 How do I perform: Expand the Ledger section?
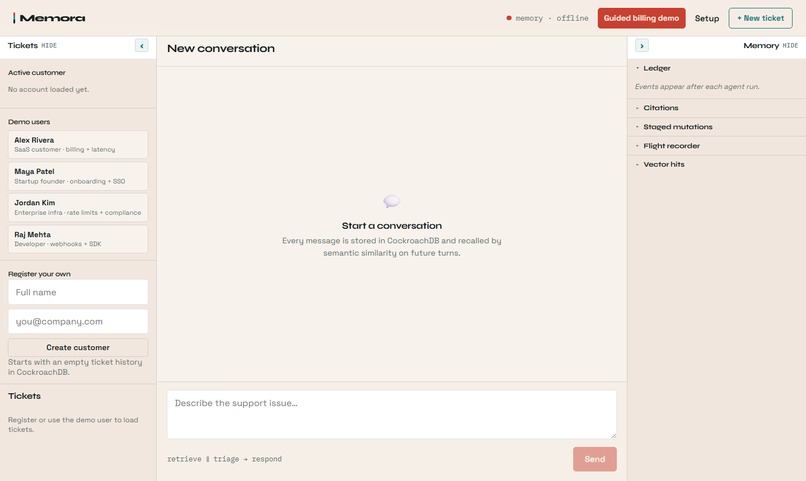[717, 68]
